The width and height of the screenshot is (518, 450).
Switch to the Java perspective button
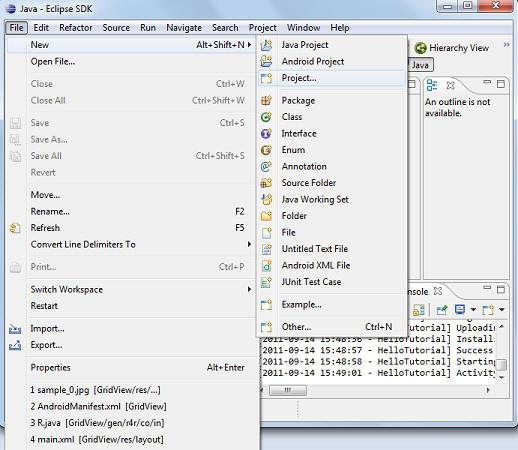click(x=420, y=65)
